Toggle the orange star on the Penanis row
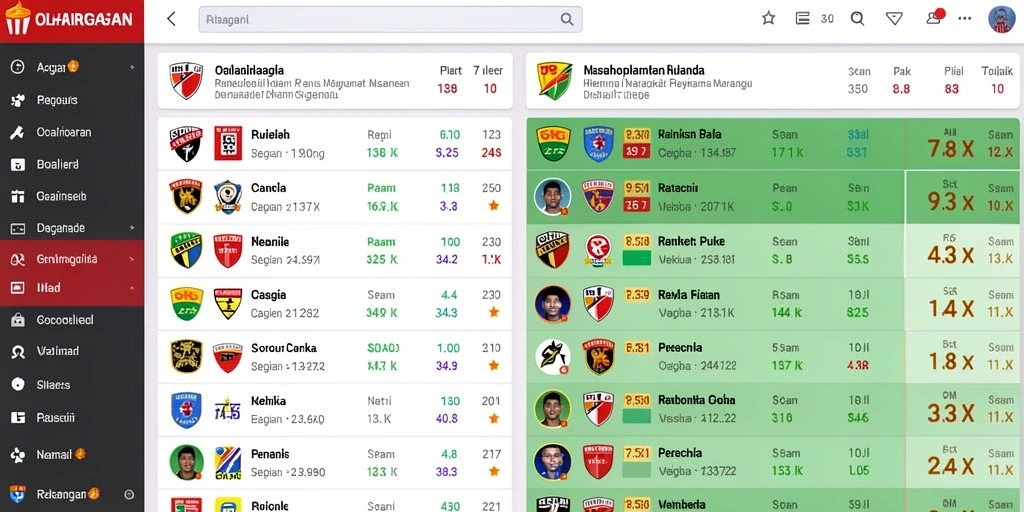This screenshot has height=512, width=1024. pyautogui.click(x=494, y=471)
